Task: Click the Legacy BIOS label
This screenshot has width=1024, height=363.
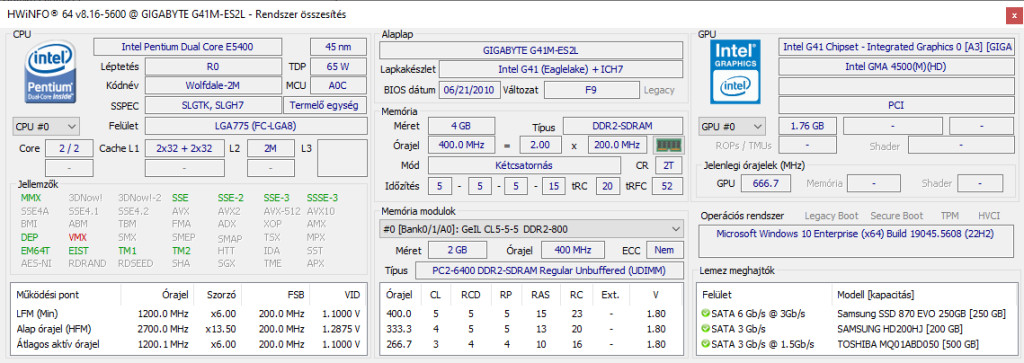Action: coord(659,90)
